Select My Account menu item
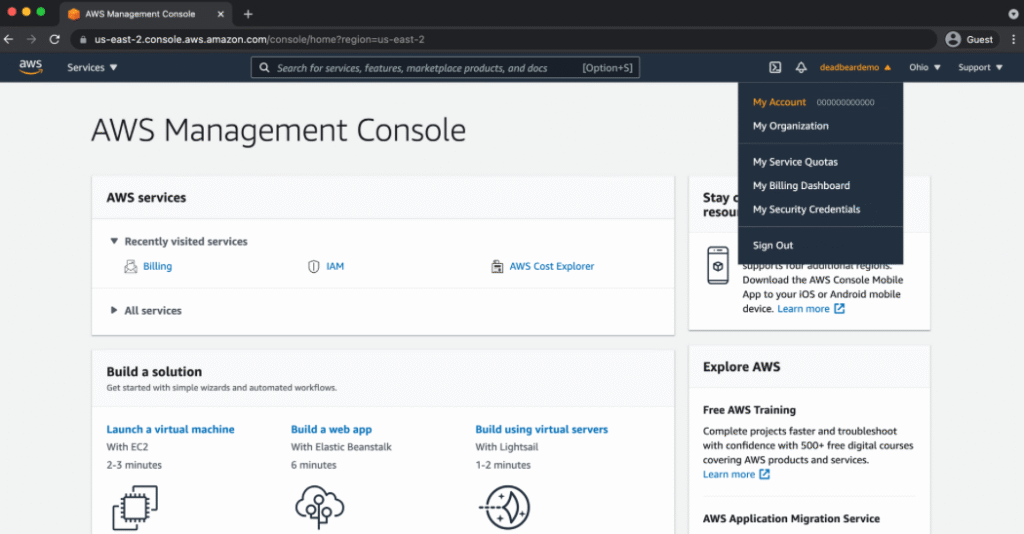This screenshot has width=1024, height=534. pos(779,102)
